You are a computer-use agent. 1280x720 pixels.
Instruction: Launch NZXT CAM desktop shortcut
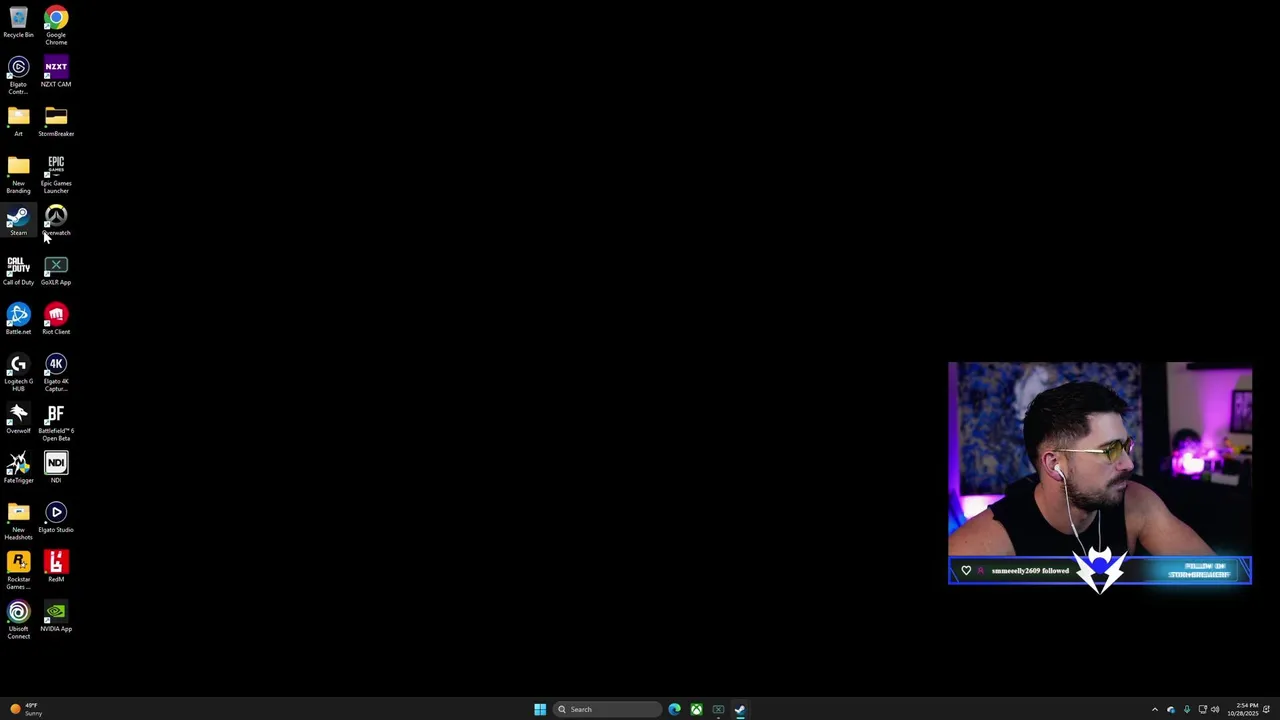point(56,72)
